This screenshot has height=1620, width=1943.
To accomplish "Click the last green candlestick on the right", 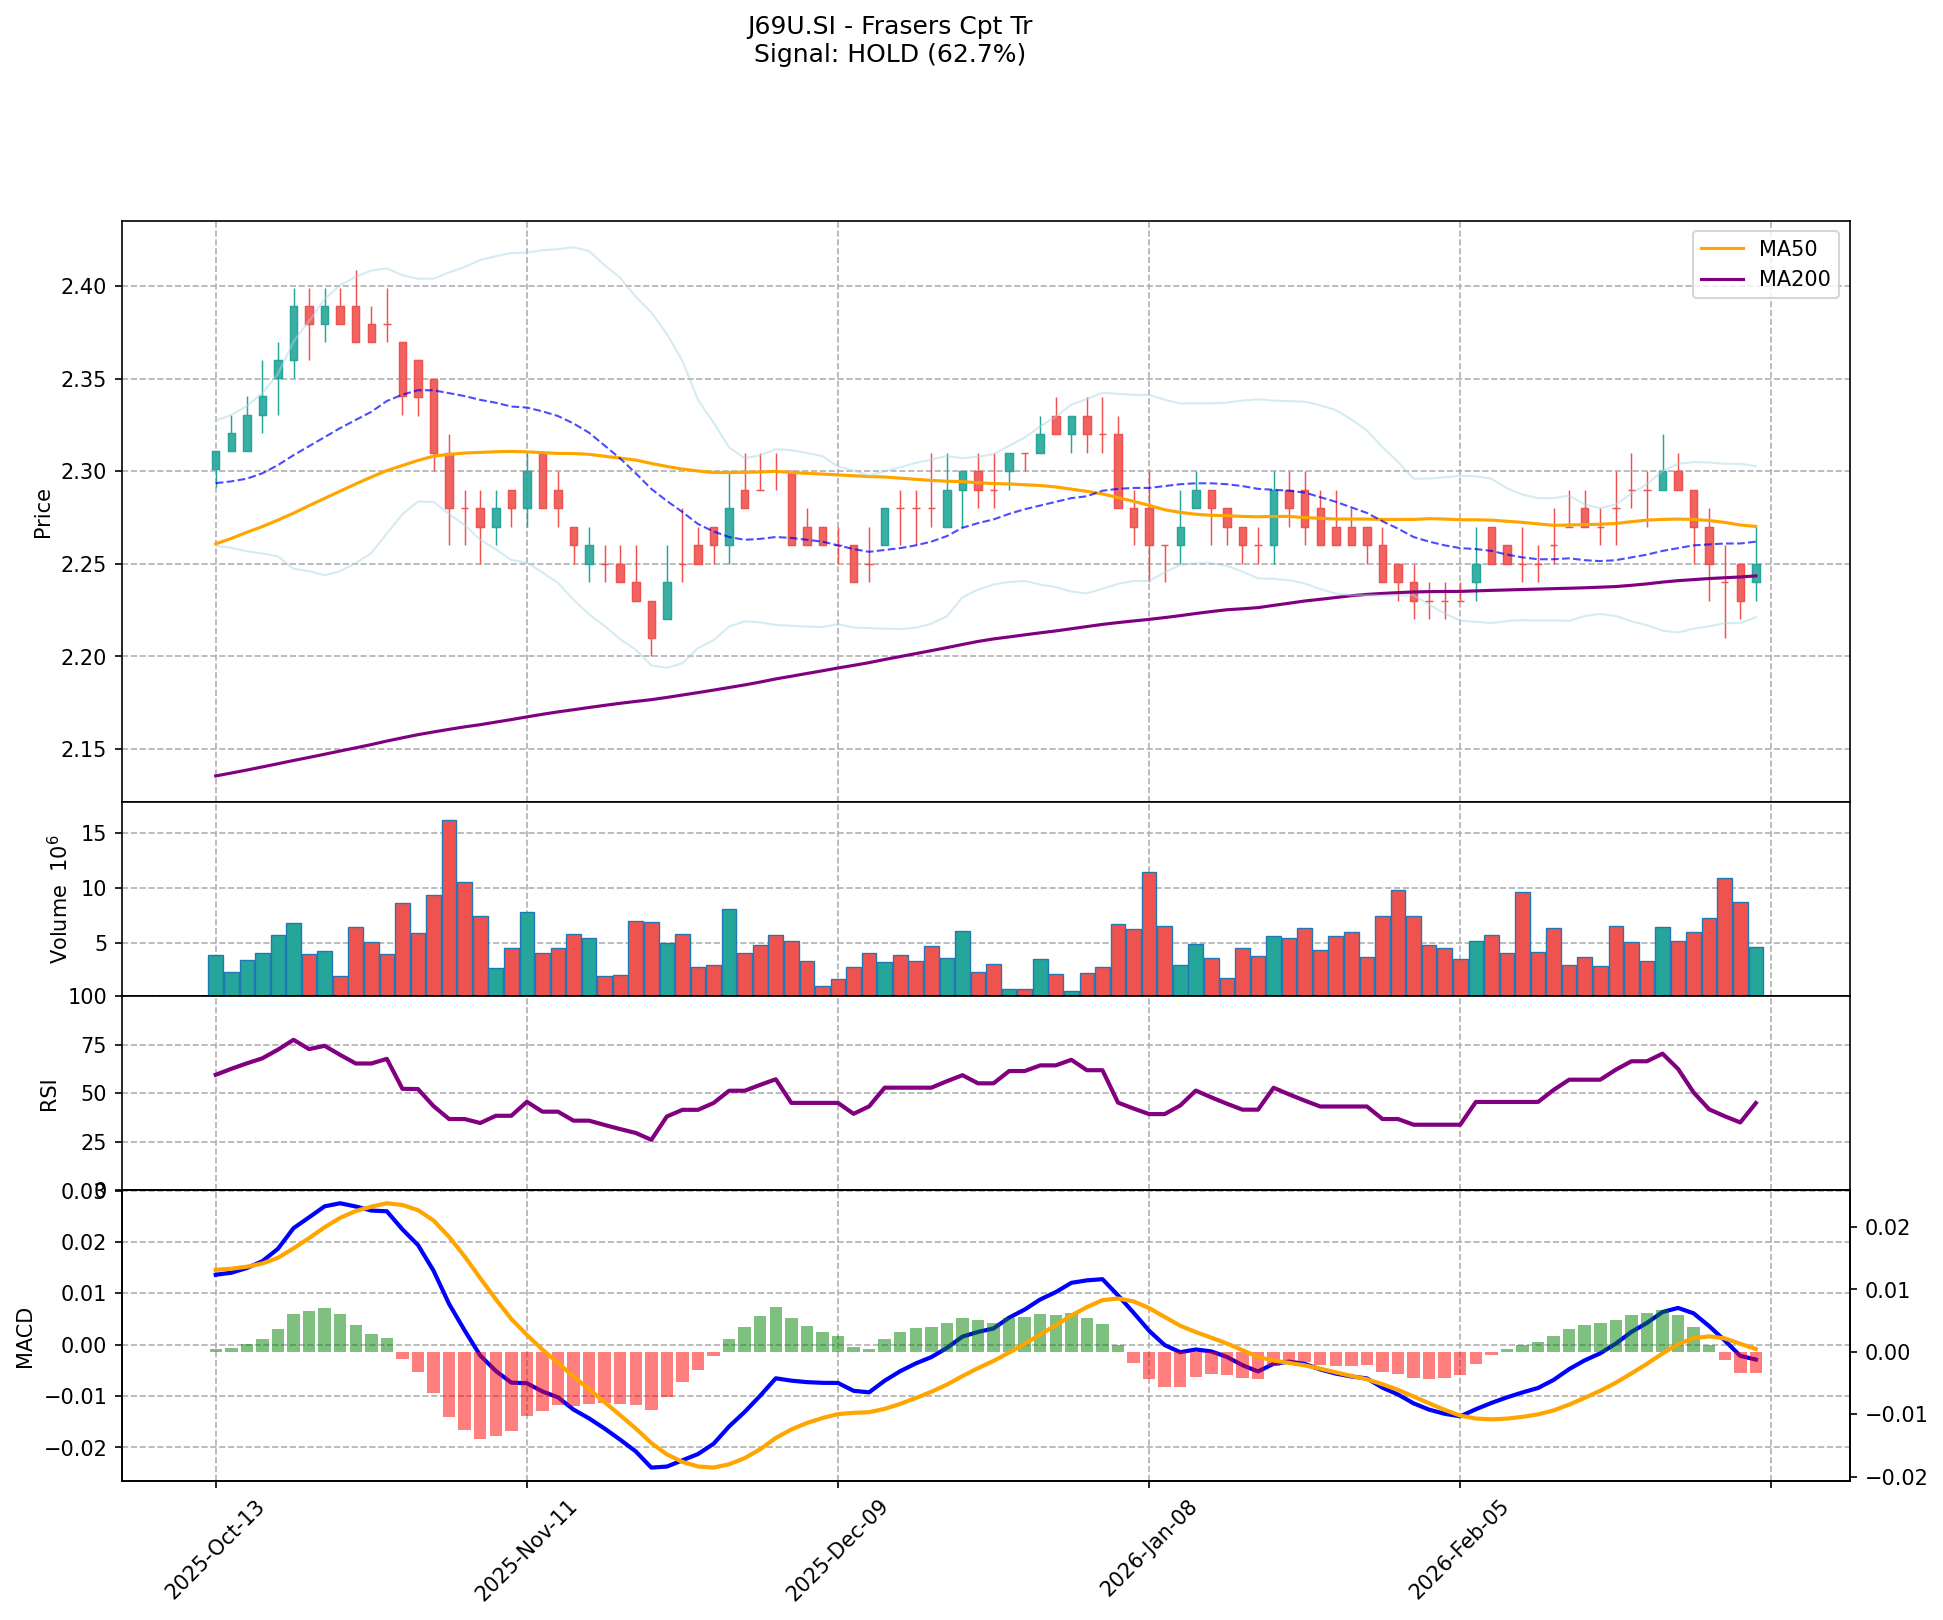I will point(1756,572).
